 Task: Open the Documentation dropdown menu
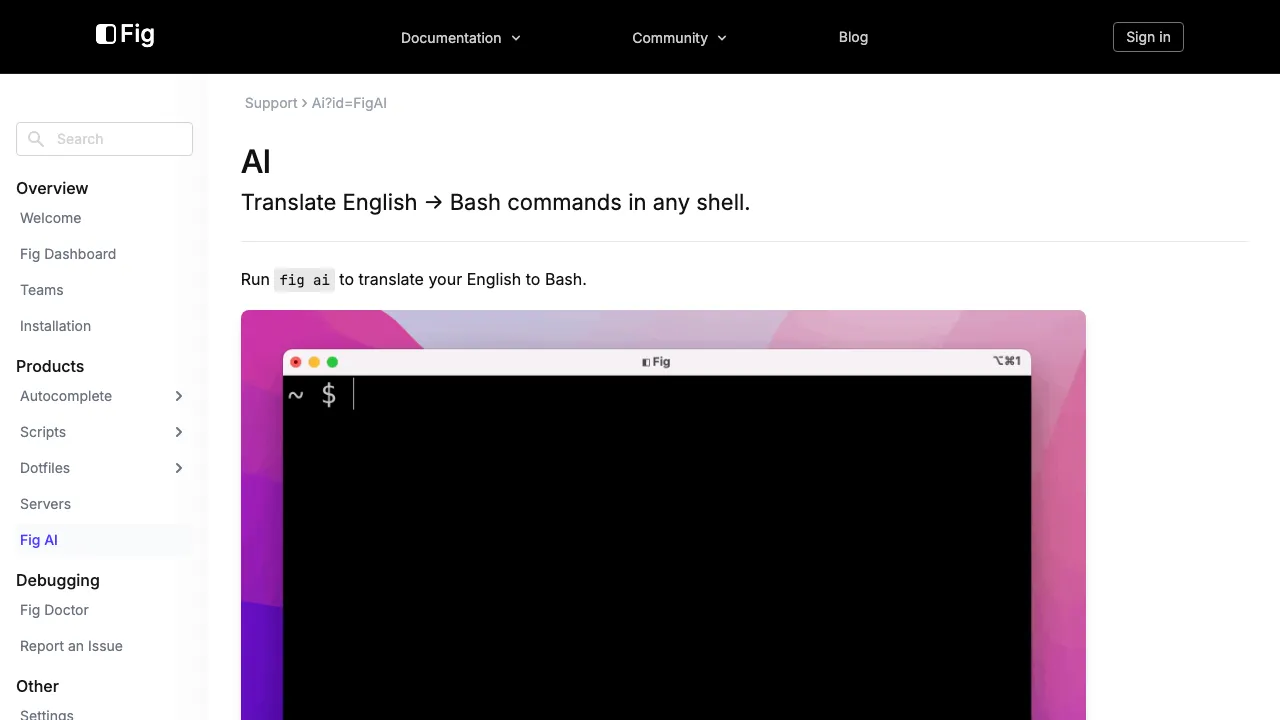[x=460, y=38]
